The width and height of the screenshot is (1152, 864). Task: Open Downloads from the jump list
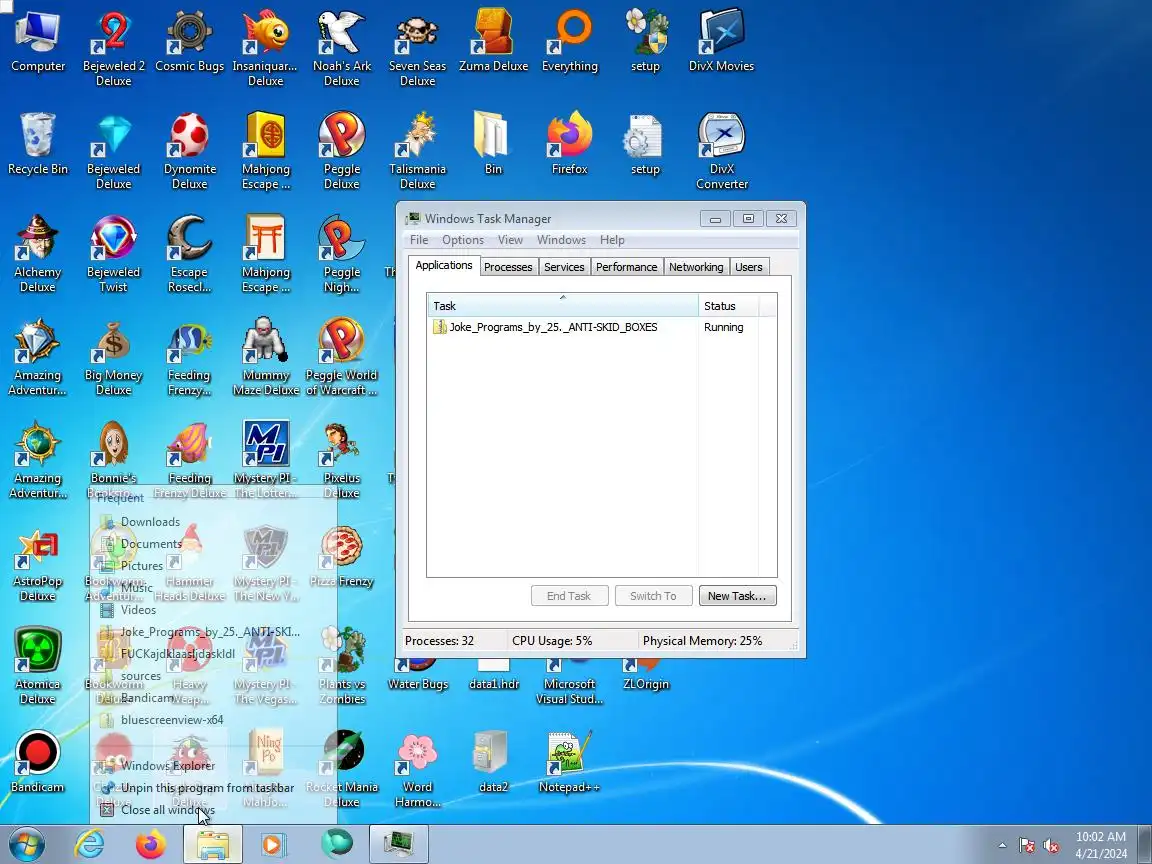[x=213, y=522]
